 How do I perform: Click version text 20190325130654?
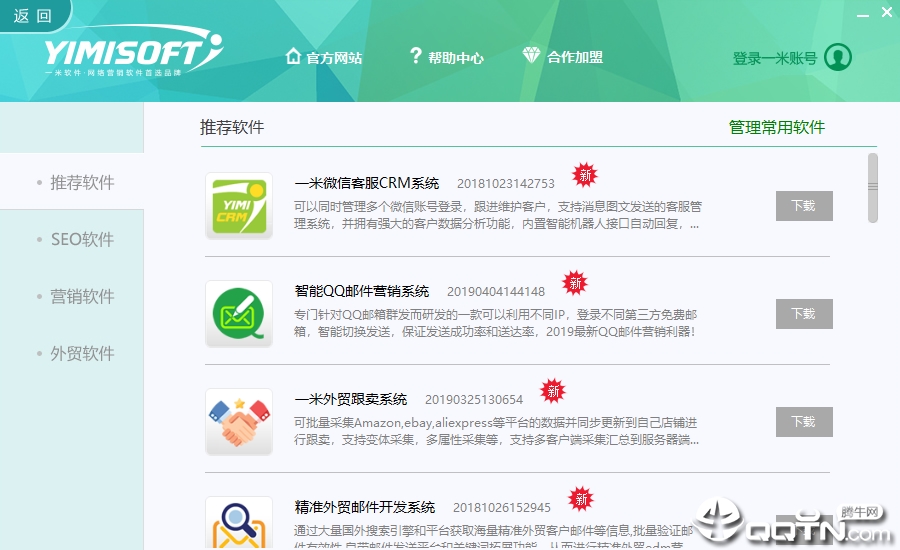pos(474,400)
